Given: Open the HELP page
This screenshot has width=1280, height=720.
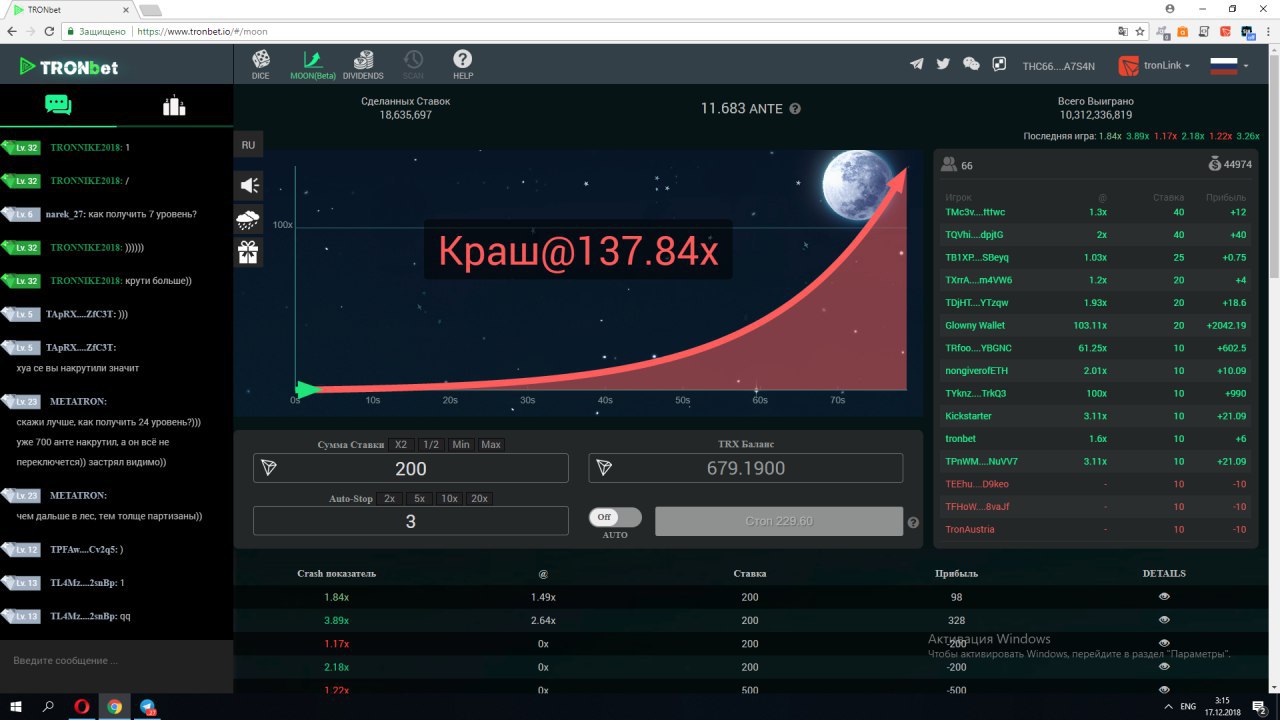Looking at the screenshot, I should tap(463, 65).
